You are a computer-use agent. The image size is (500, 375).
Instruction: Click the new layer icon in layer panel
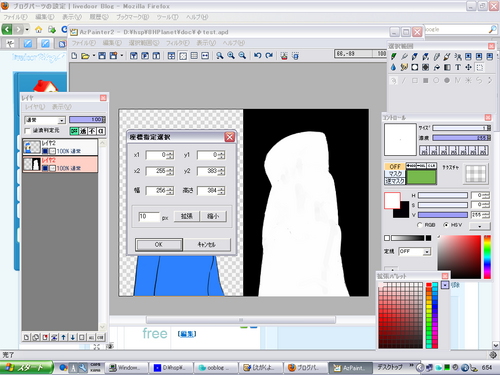click(x=26, y=337)
